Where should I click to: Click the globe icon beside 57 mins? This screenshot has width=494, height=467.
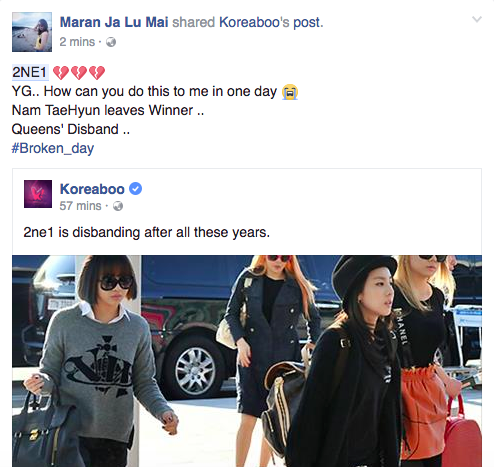click(118, 206)
